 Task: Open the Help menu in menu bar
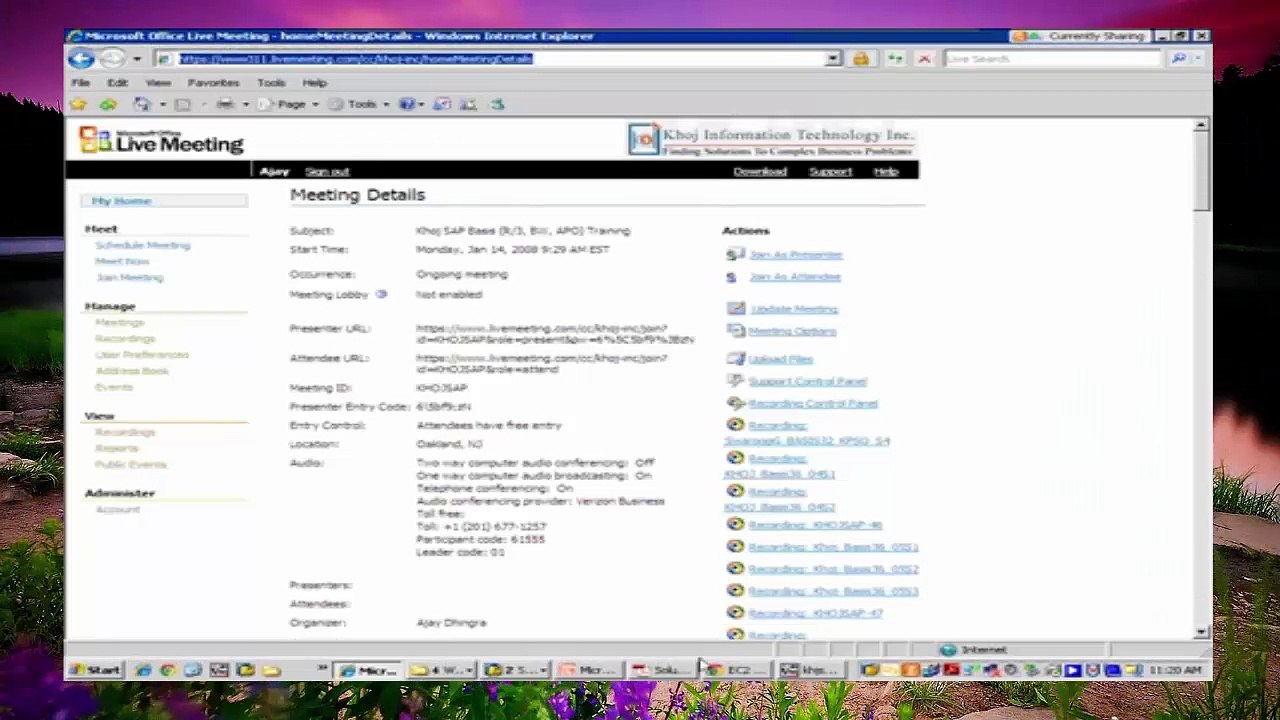(315, 83)
